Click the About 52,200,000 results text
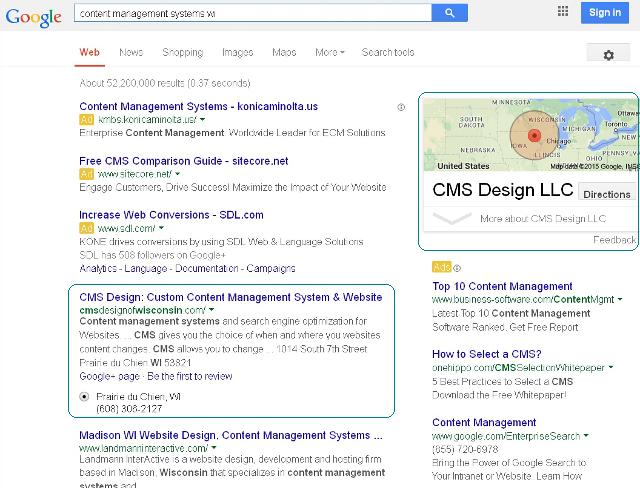This screenshot has width=640, height=488. pyautogui.click(x=164, y=83)
